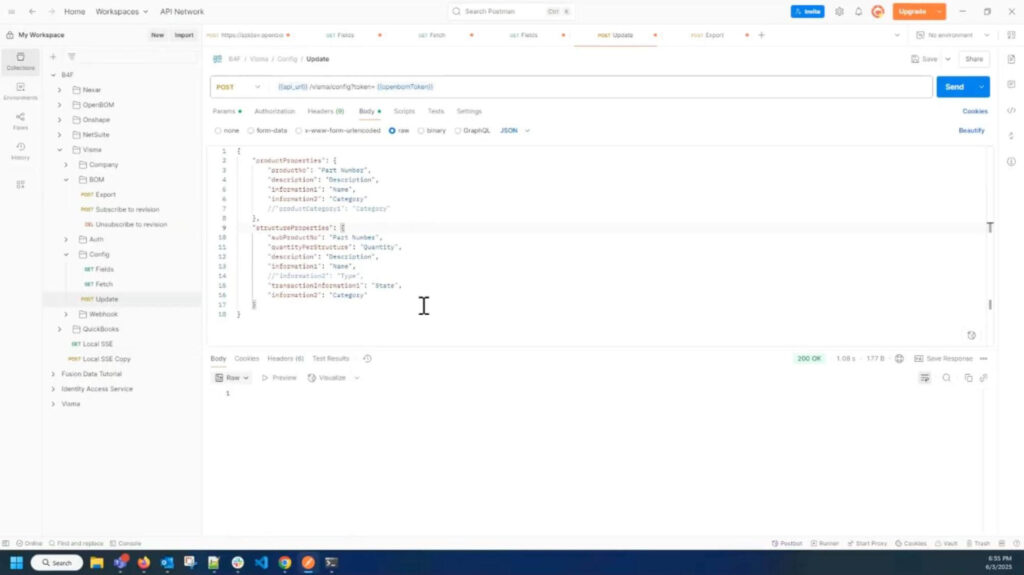Open the JSON format dropdown

coord(515,131)
